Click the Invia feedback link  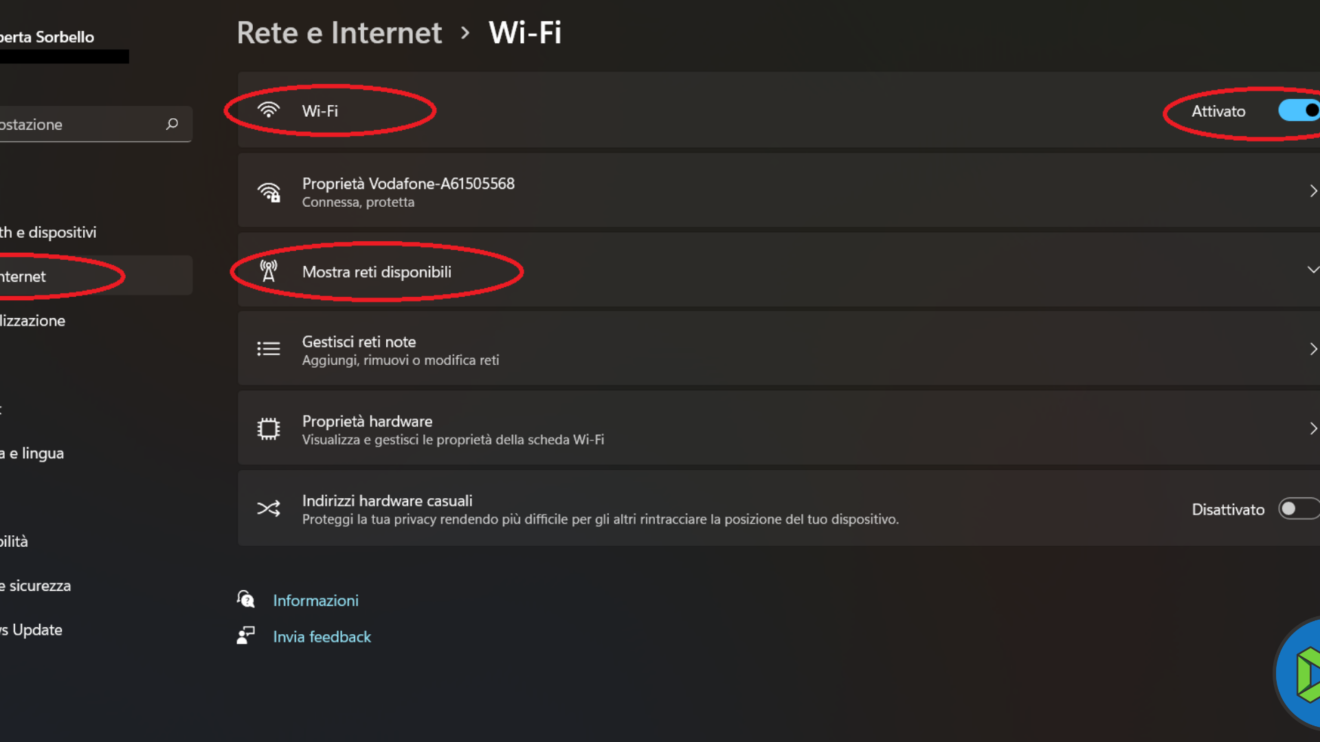[x=322, y=637]
